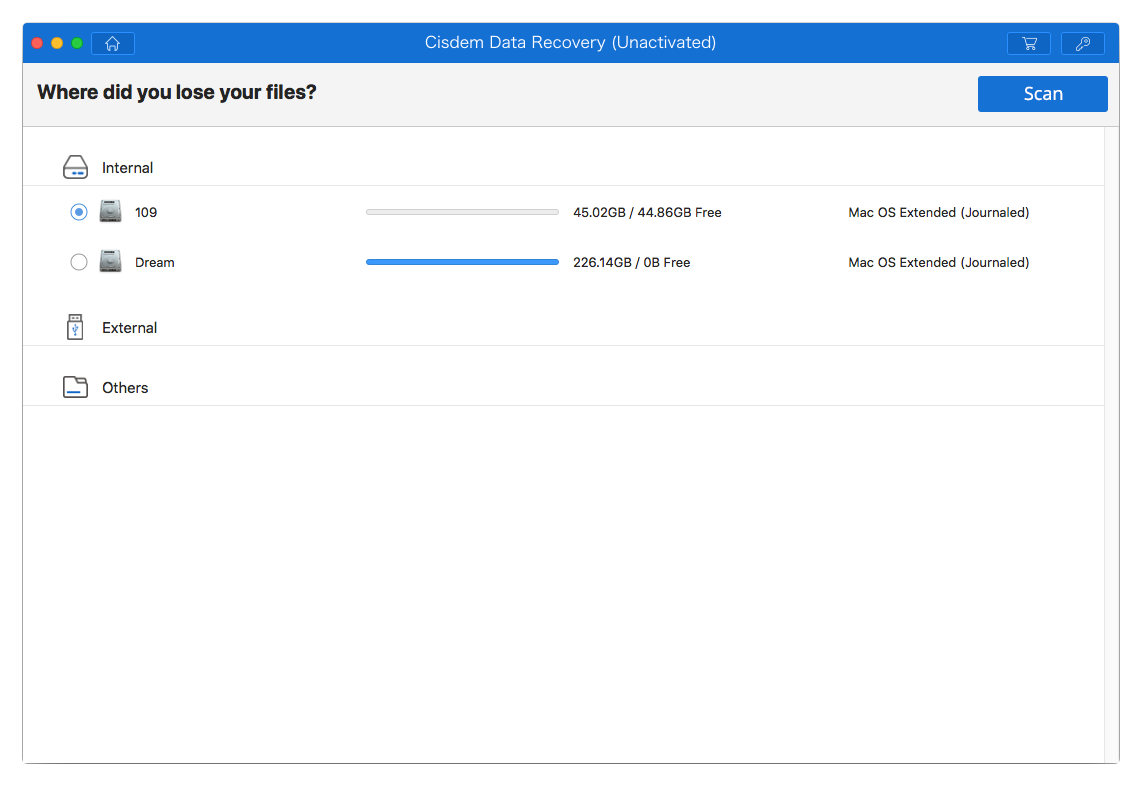This screenshot has height=789, width=1144.
Task: Open activation with the key icon
Action: tap(1082, 43)
